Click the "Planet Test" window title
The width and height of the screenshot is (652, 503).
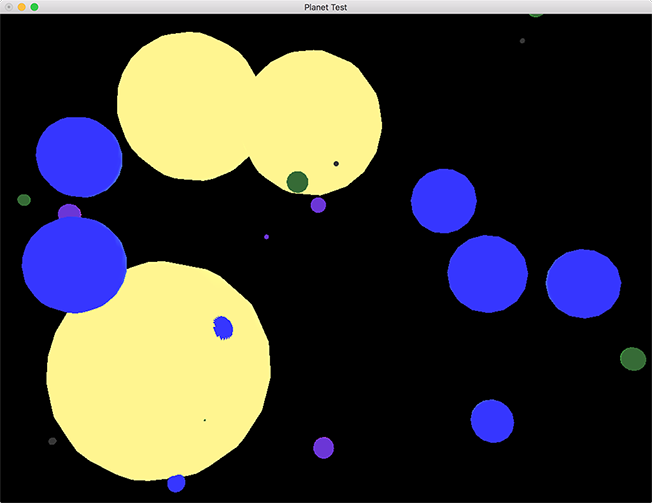[x=326, y=7]
